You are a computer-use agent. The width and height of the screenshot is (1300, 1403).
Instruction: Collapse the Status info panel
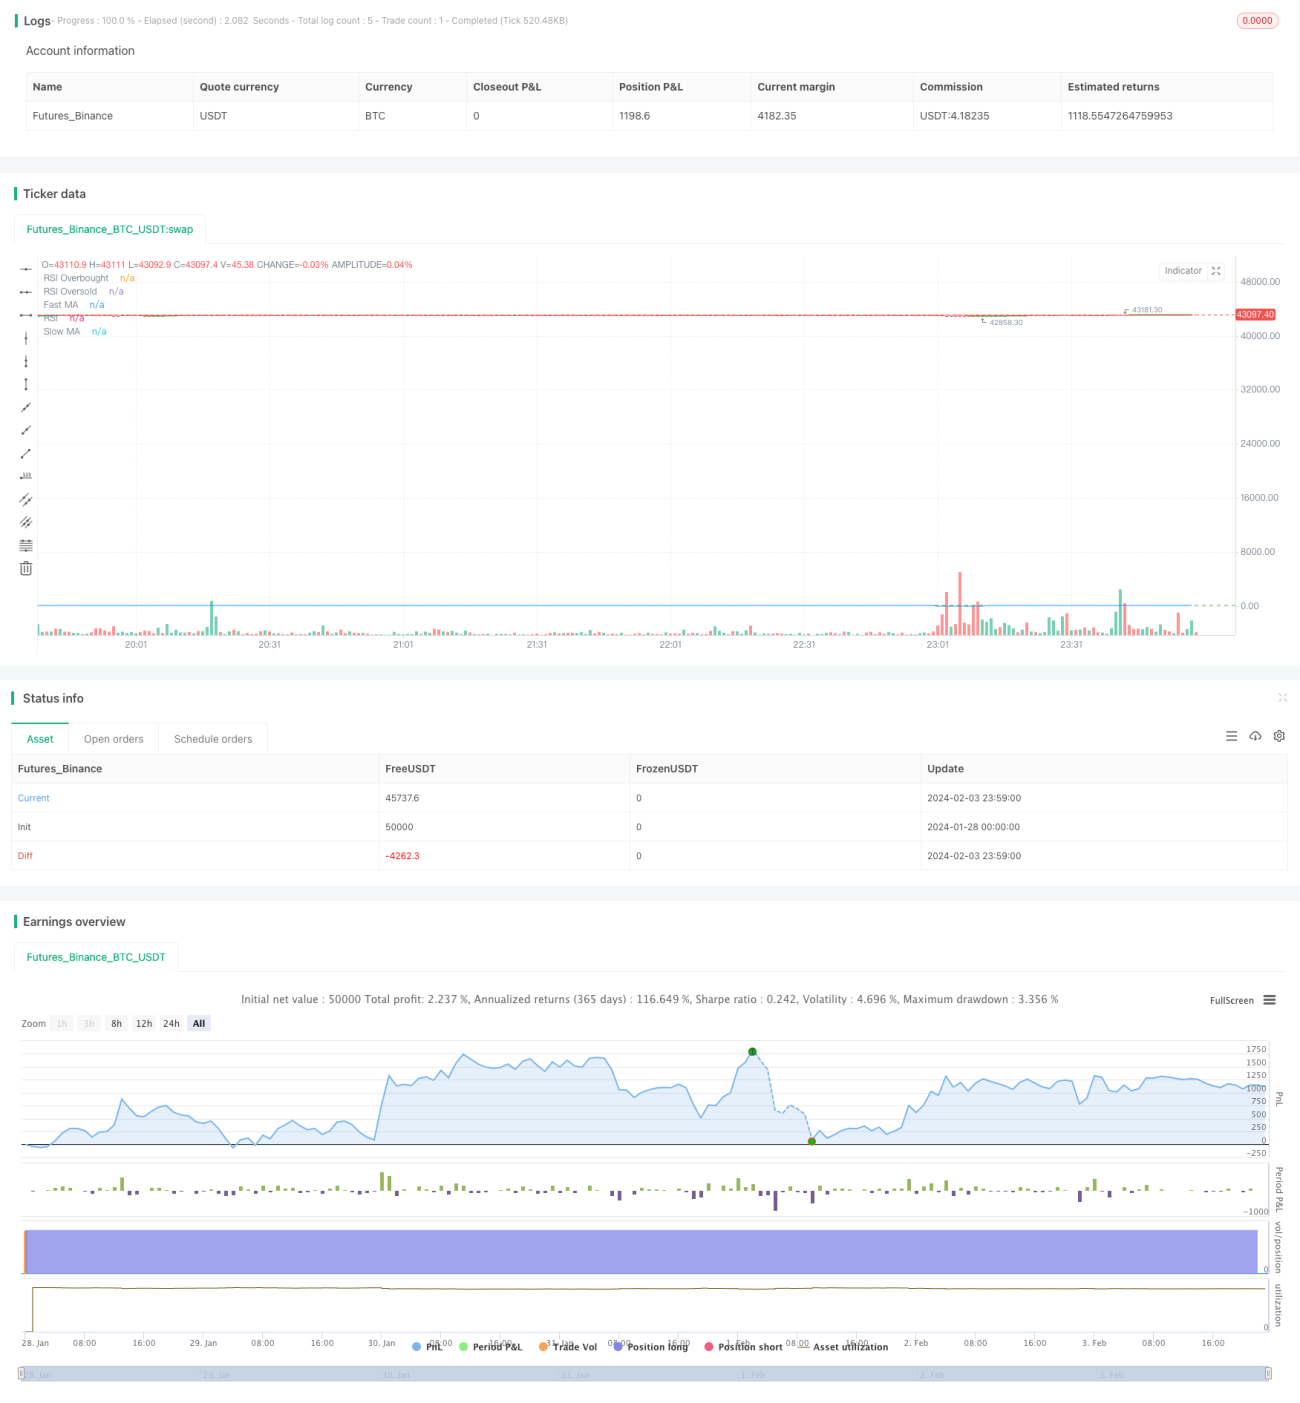(x=1282, y=698)
